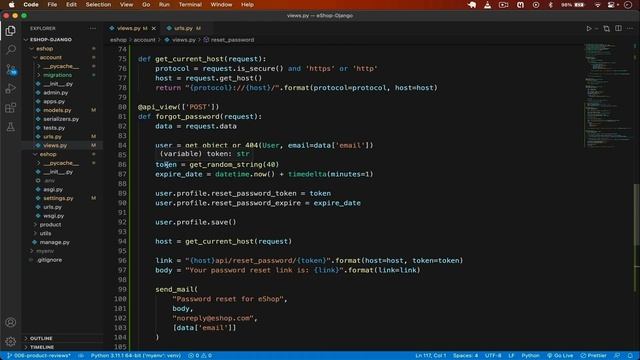Open errors and warnings count in status bar
This screenshot has width=640, height=360.
click(x=200, y=356)
